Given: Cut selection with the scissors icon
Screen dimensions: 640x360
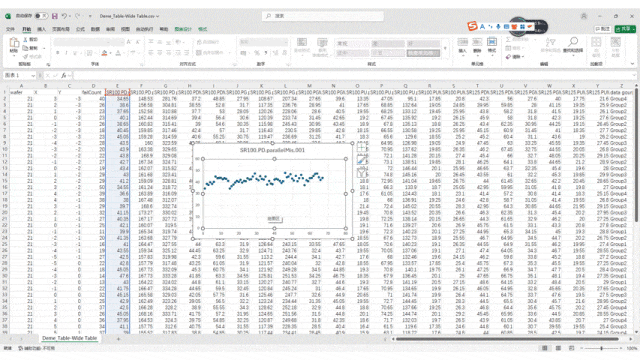Looking at the screenshot, I should pos(25,40).
